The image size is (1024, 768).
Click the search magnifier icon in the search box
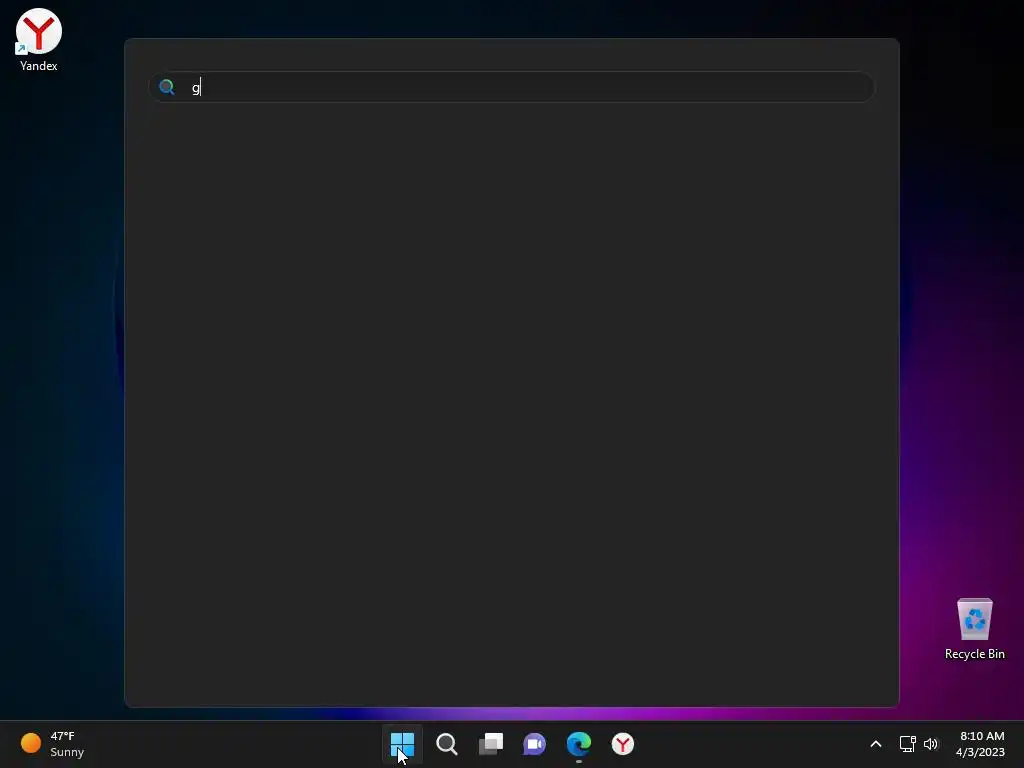tap(167, 87)
